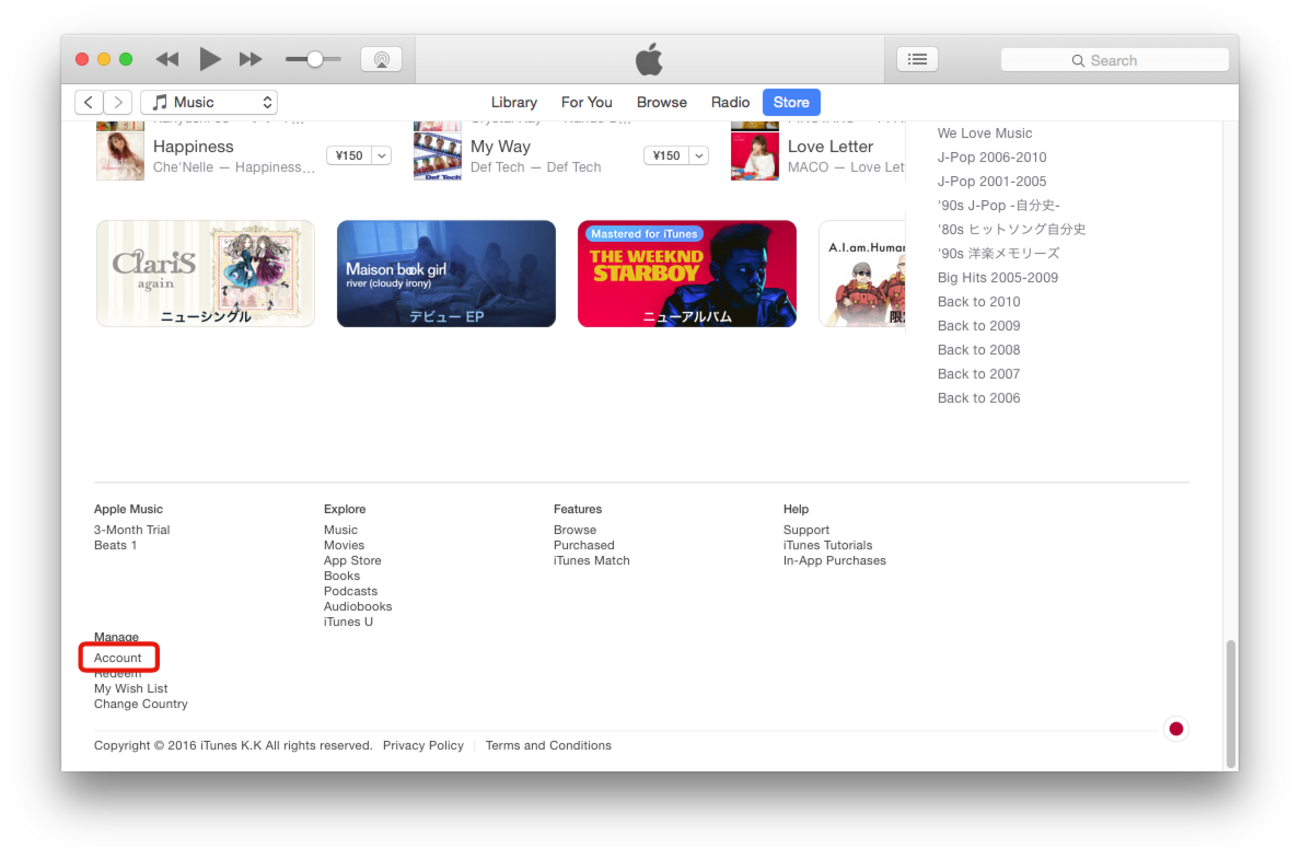1300x859 pixels.
Task: Click the navigate back arrow
Action: (x=89, y=102)
